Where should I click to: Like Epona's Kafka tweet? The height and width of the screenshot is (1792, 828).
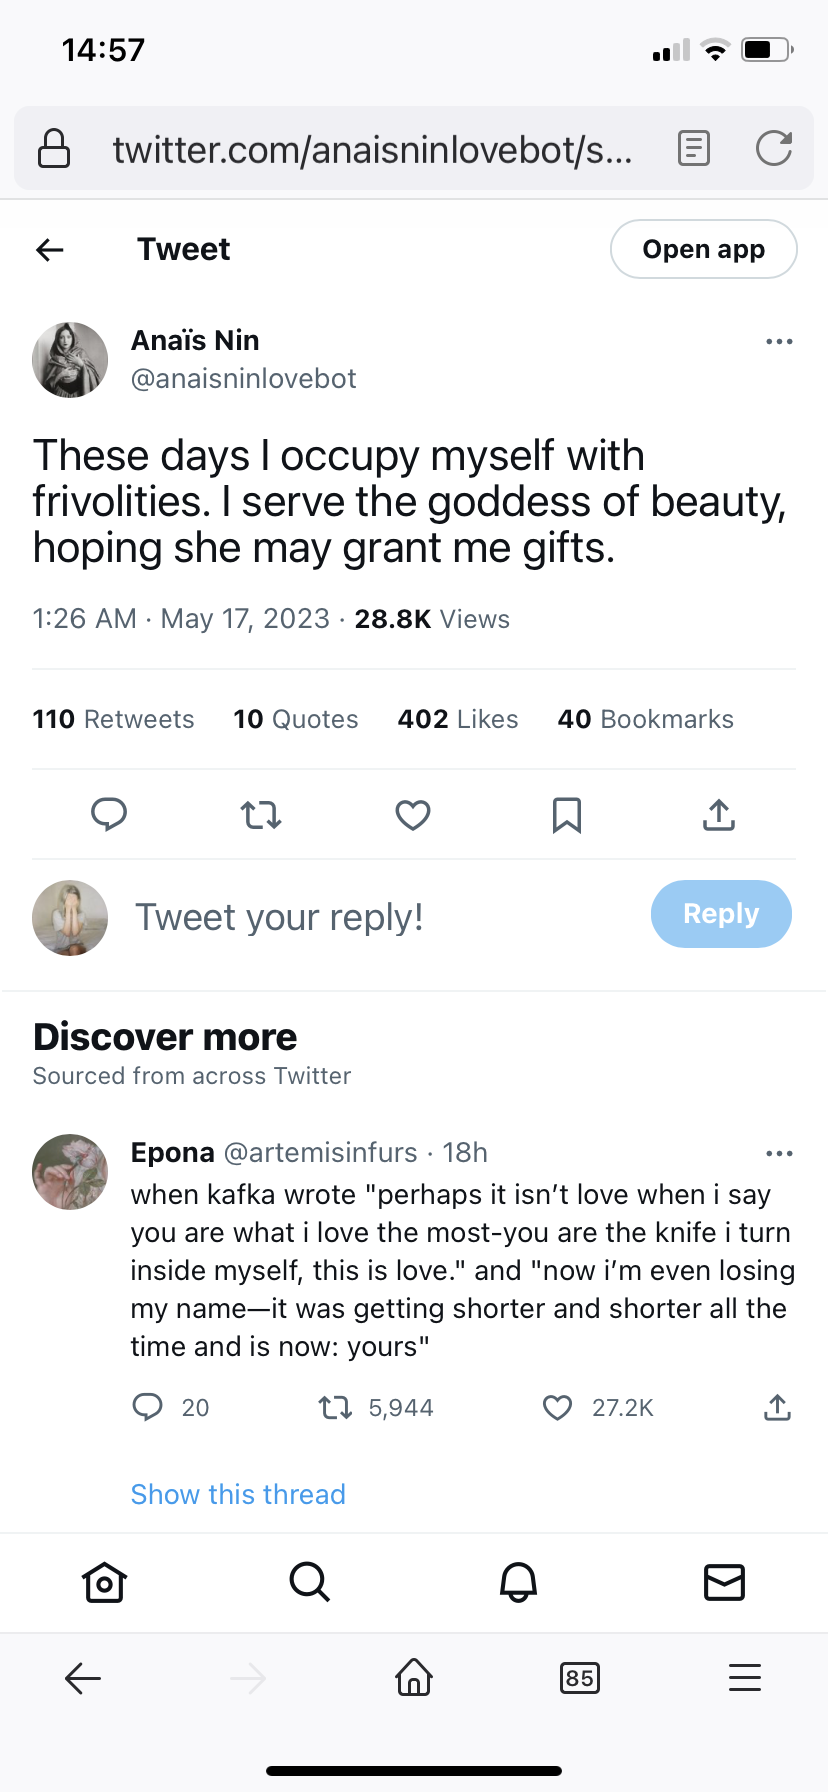[557, 1408]
